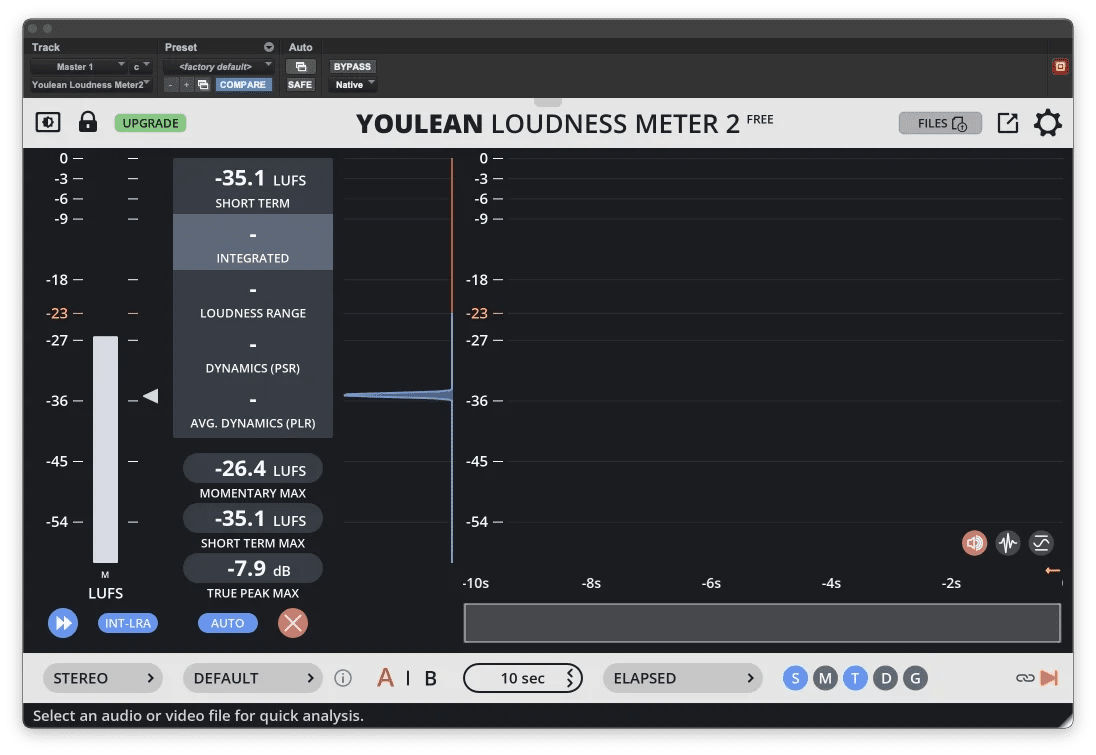Click the automation window icon under Auto
The height and width of the screenshot is (755, 1096).
301,66
